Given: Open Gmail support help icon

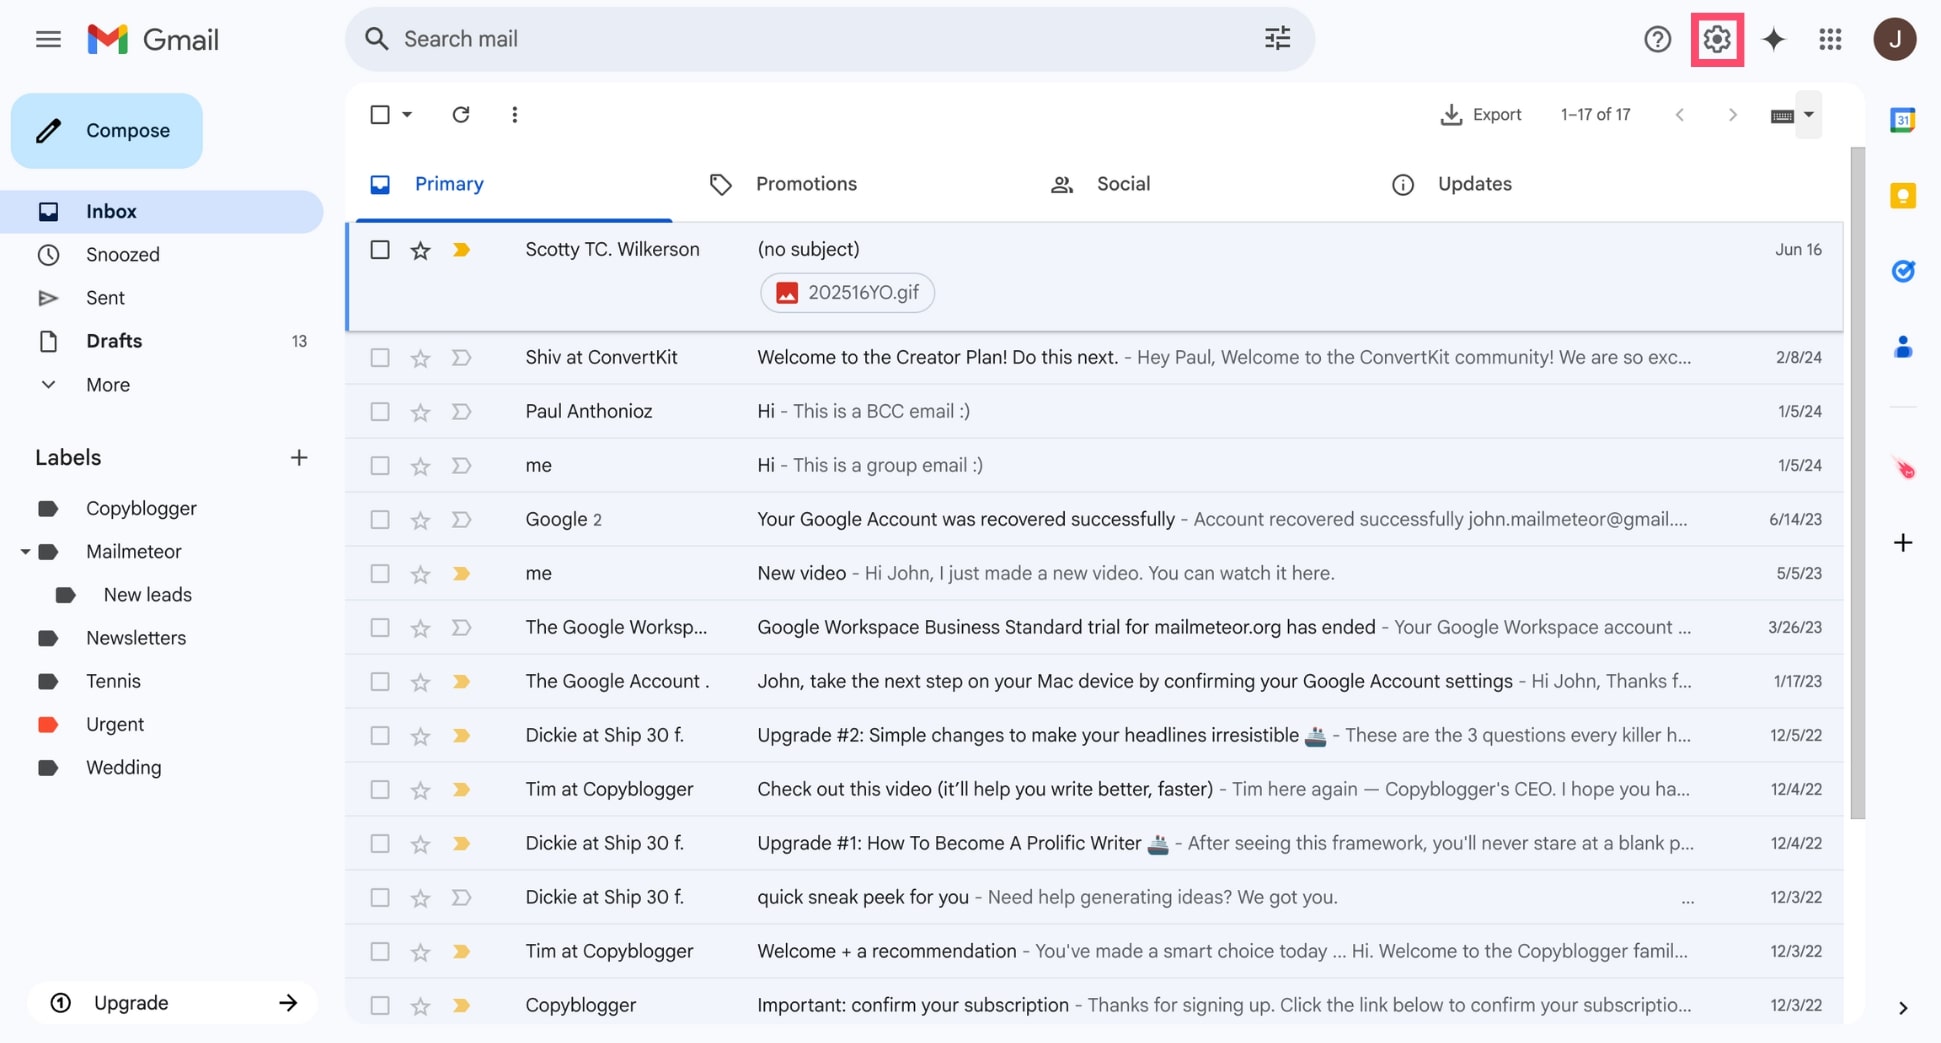Looking at the screenshot, I should click(x=1657, y=39).
